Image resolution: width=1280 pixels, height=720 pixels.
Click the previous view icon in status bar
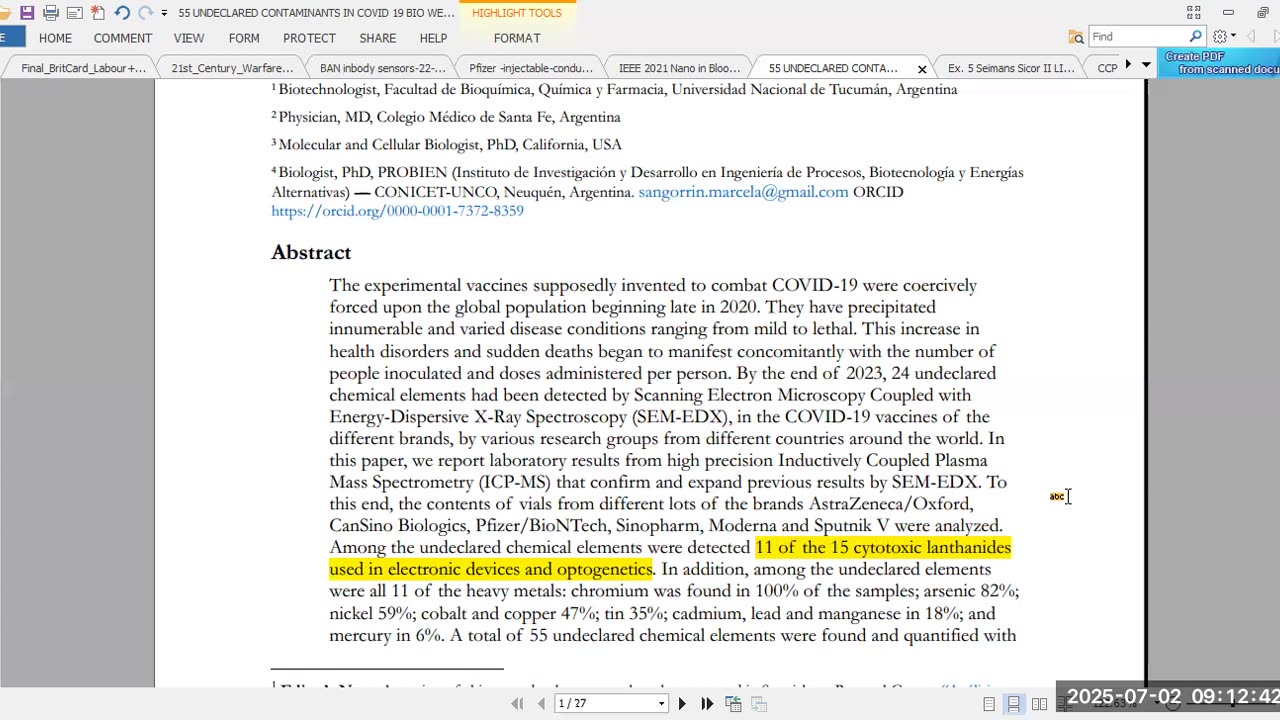[733, 704]
